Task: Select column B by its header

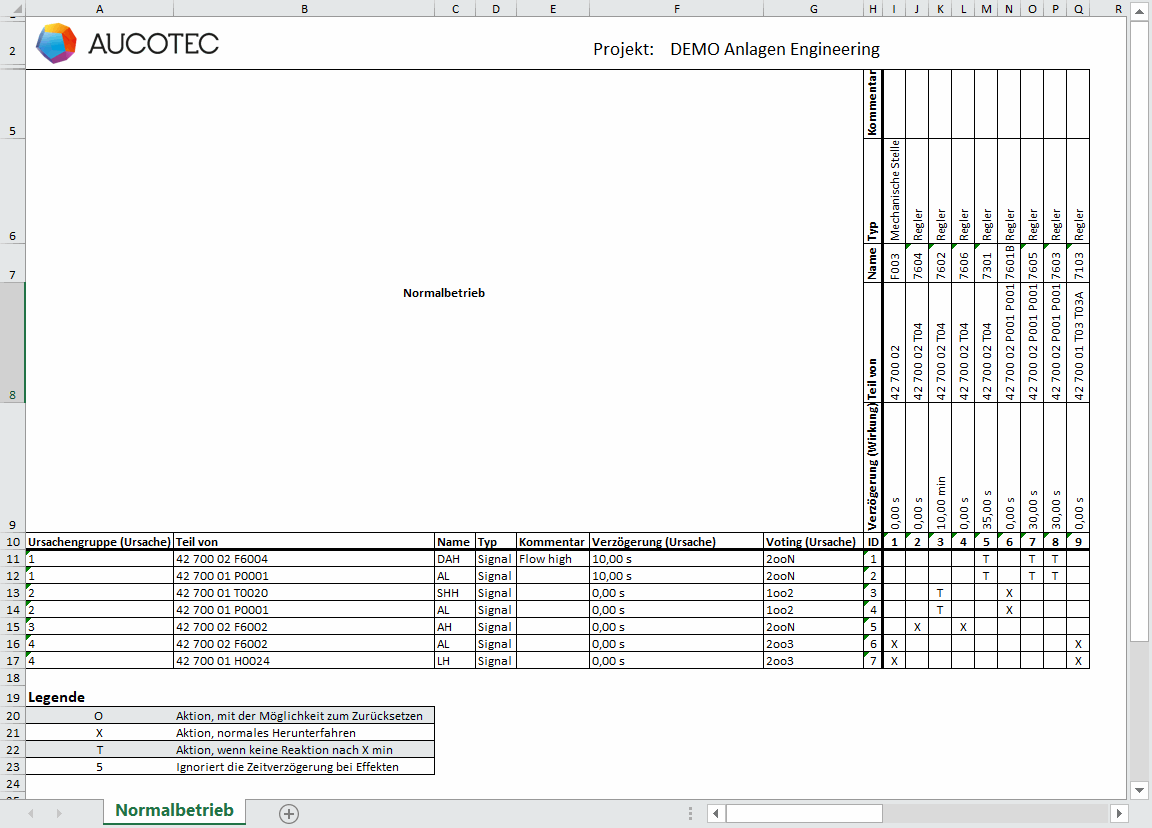Action: 304,8
